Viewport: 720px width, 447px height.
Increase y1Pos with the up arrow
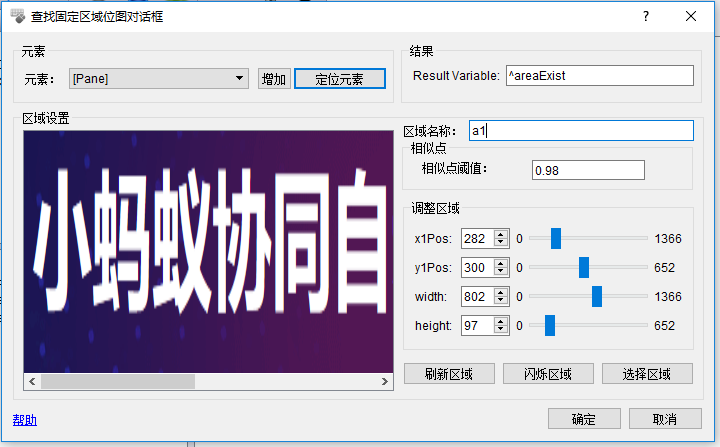point(501,263)
